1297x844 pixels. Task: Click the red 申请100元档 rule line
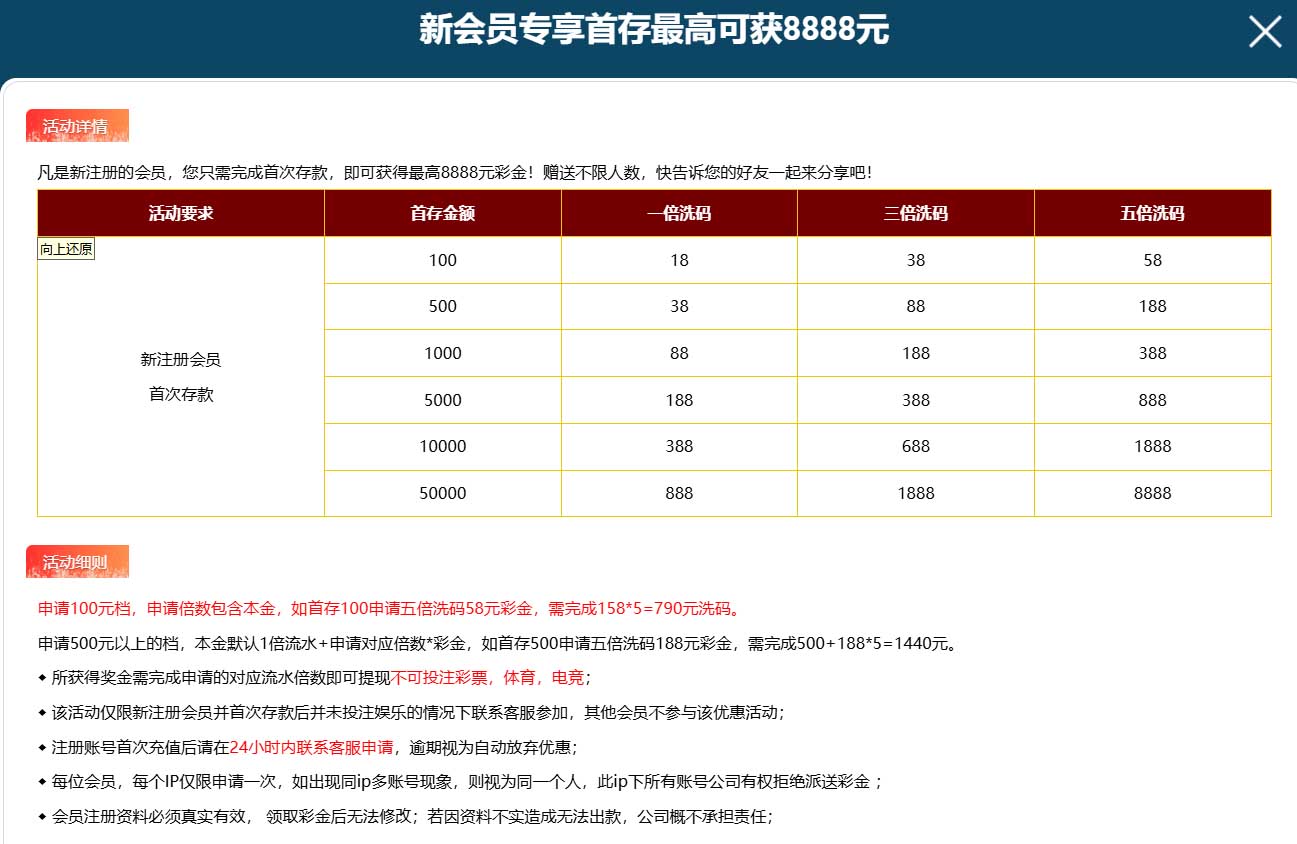[388, 608]
